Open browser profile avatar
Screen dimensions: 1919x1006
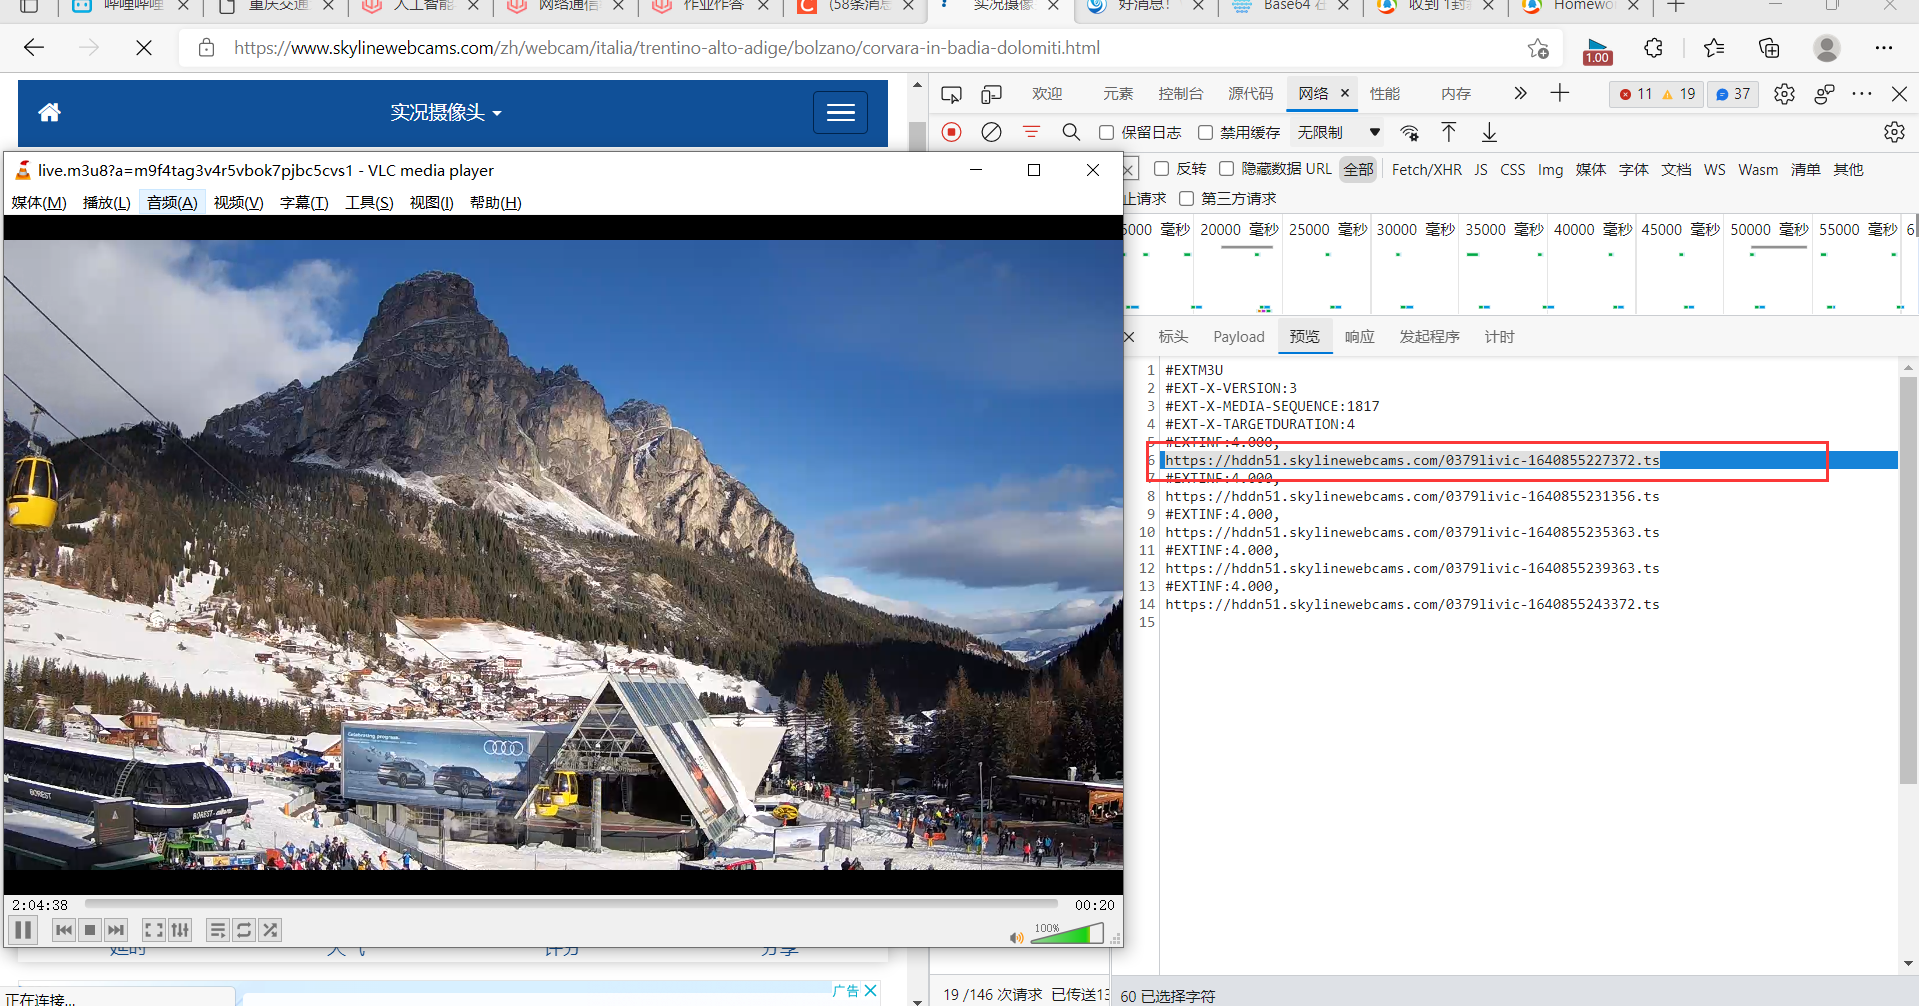tap(1827, 48)
